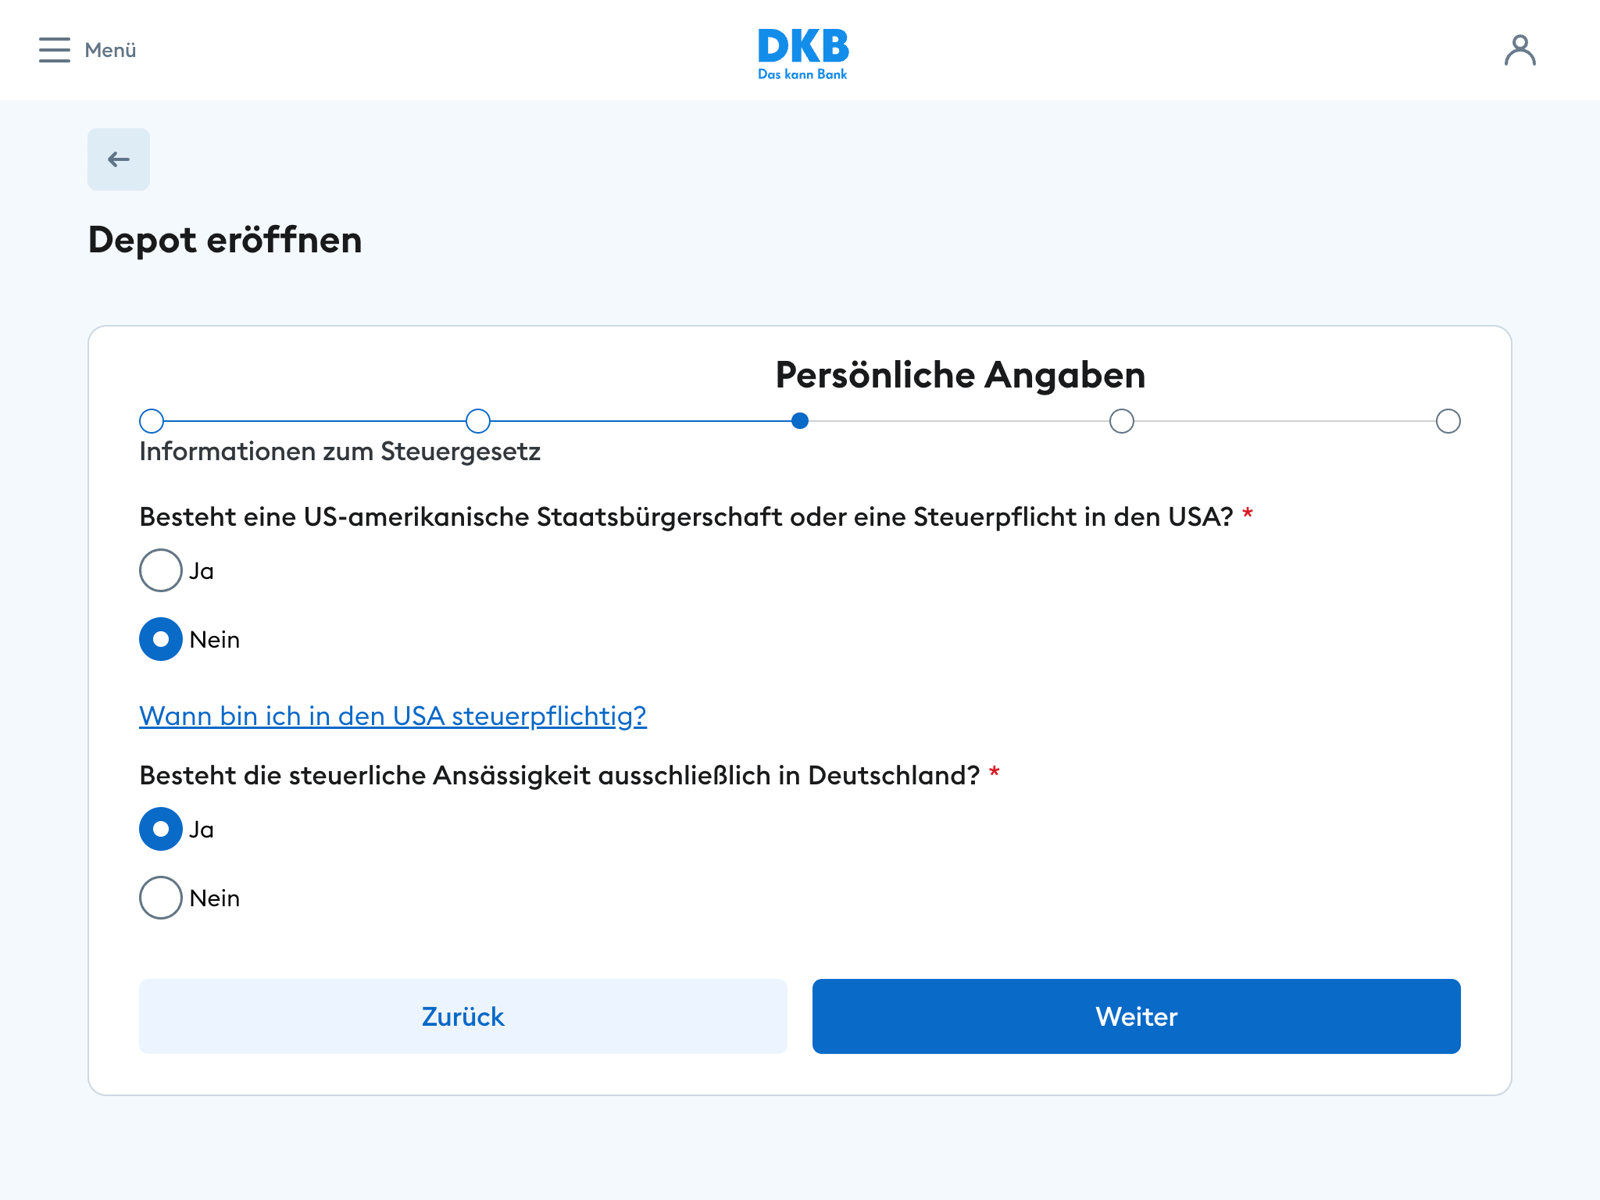Click the Persönliche Angaben heading
The height and width of the screenshot is (1200, 1600).
pos(959,375)
